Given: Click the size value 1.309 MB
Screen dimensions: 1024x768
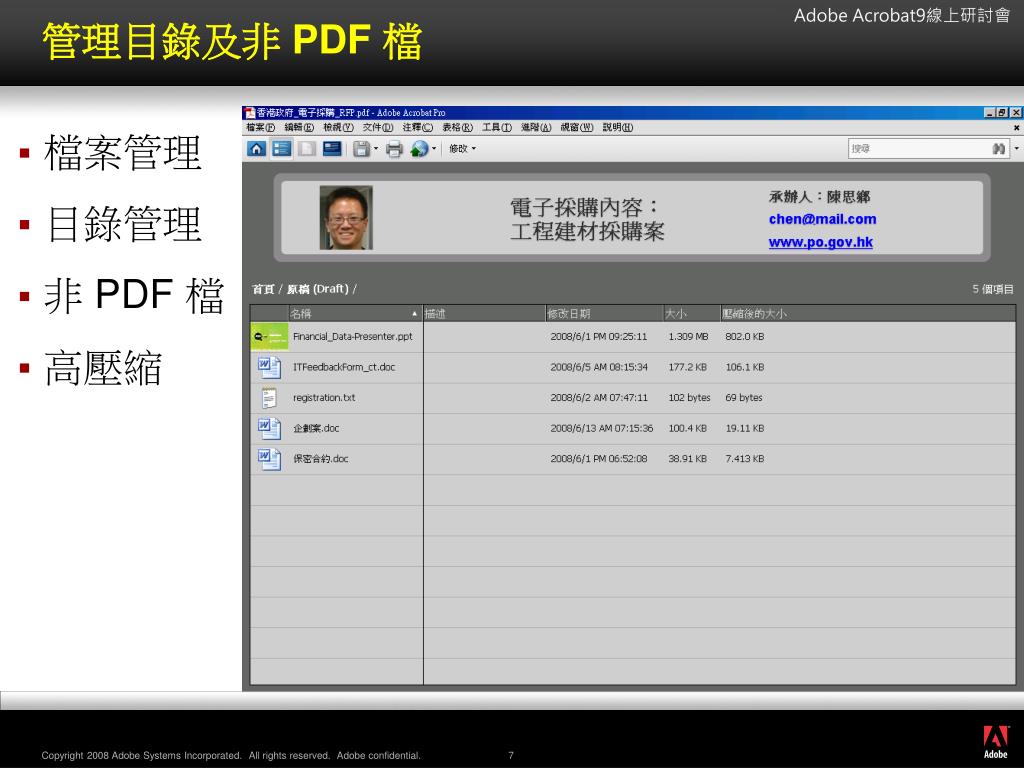Looking at the screenshot, I should (688, 336).
